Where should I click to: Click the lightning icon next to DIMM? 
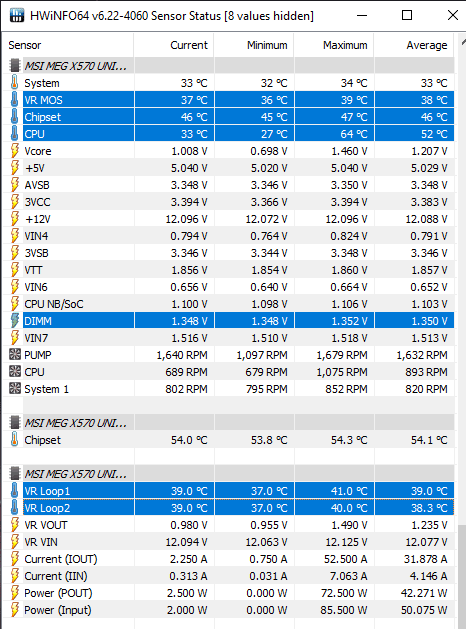click(14, 321)
